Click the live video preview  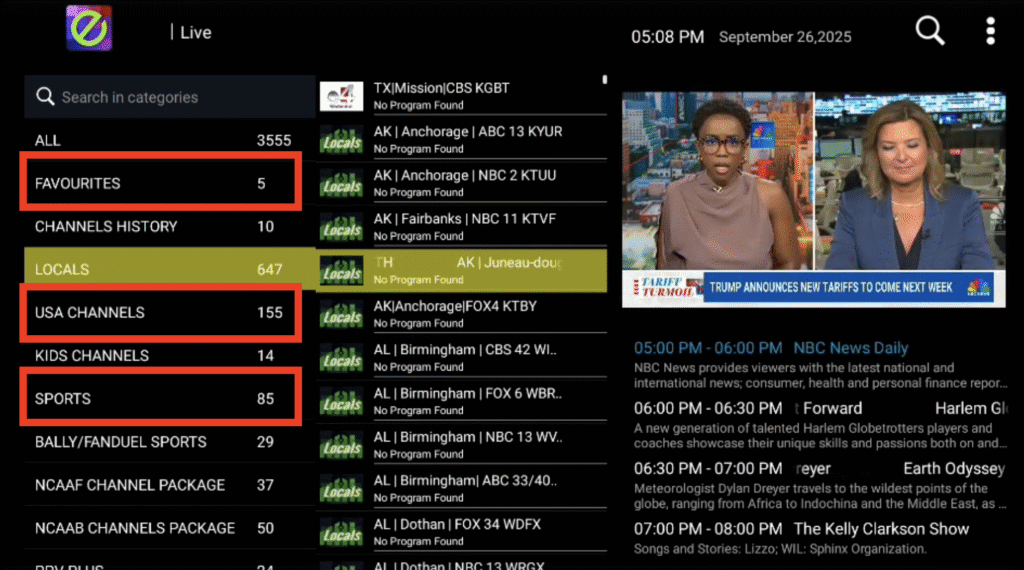814,200
